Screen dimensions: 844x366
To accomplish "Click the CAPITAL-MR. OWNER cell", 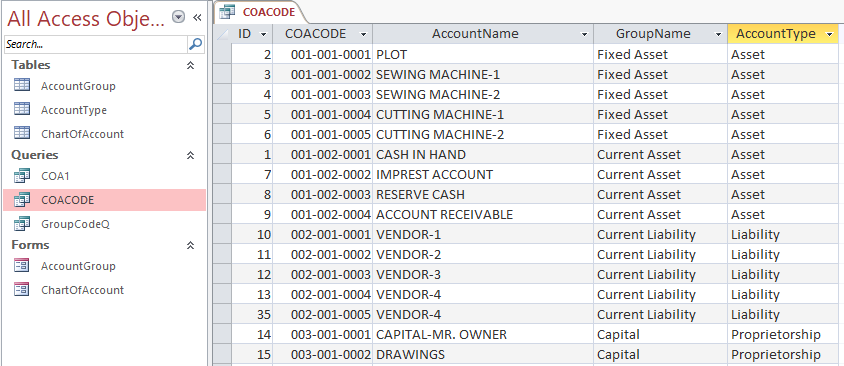I will click(x=483, y=335).
